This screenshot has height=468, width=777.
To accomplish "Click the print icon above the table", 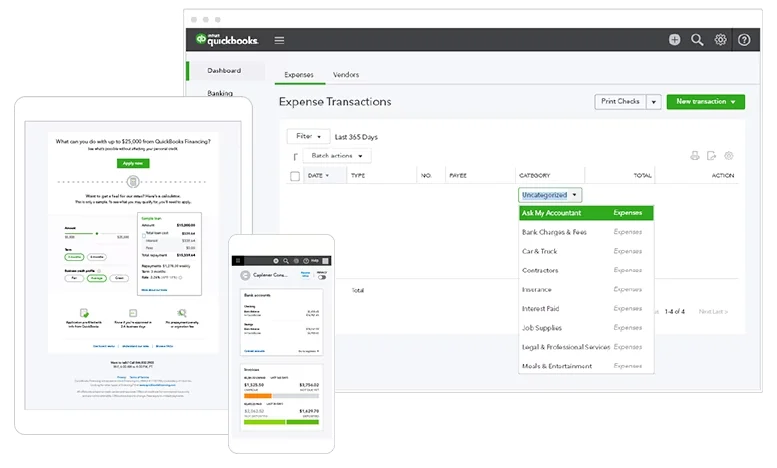I will 695,156.
